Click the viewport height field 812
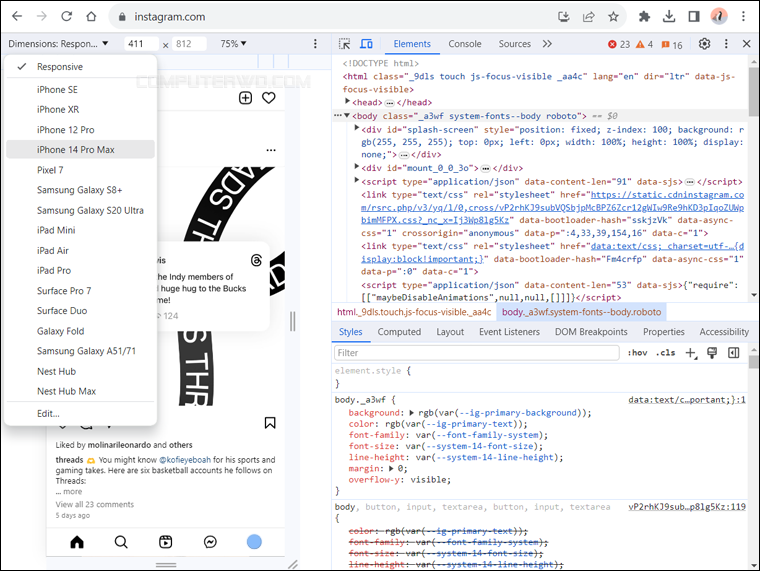 point(190,44)
